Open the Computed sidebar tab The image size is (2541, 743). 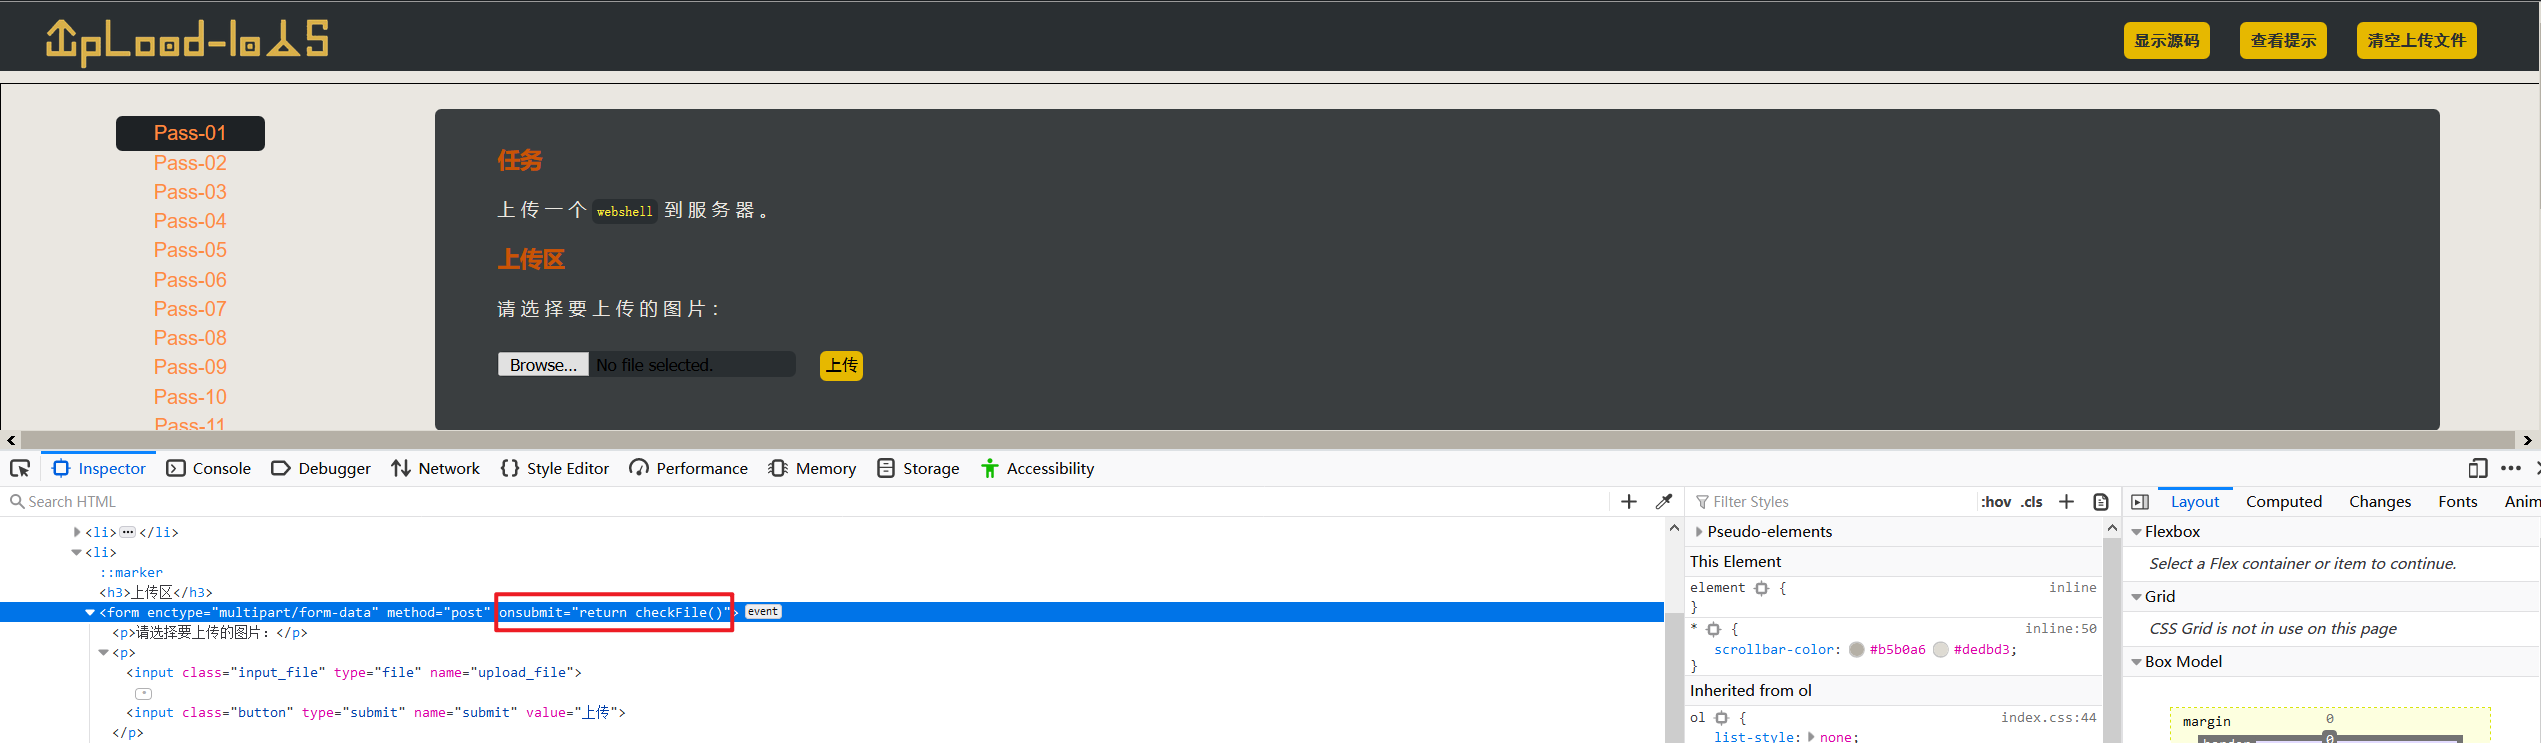[2284, 501]
